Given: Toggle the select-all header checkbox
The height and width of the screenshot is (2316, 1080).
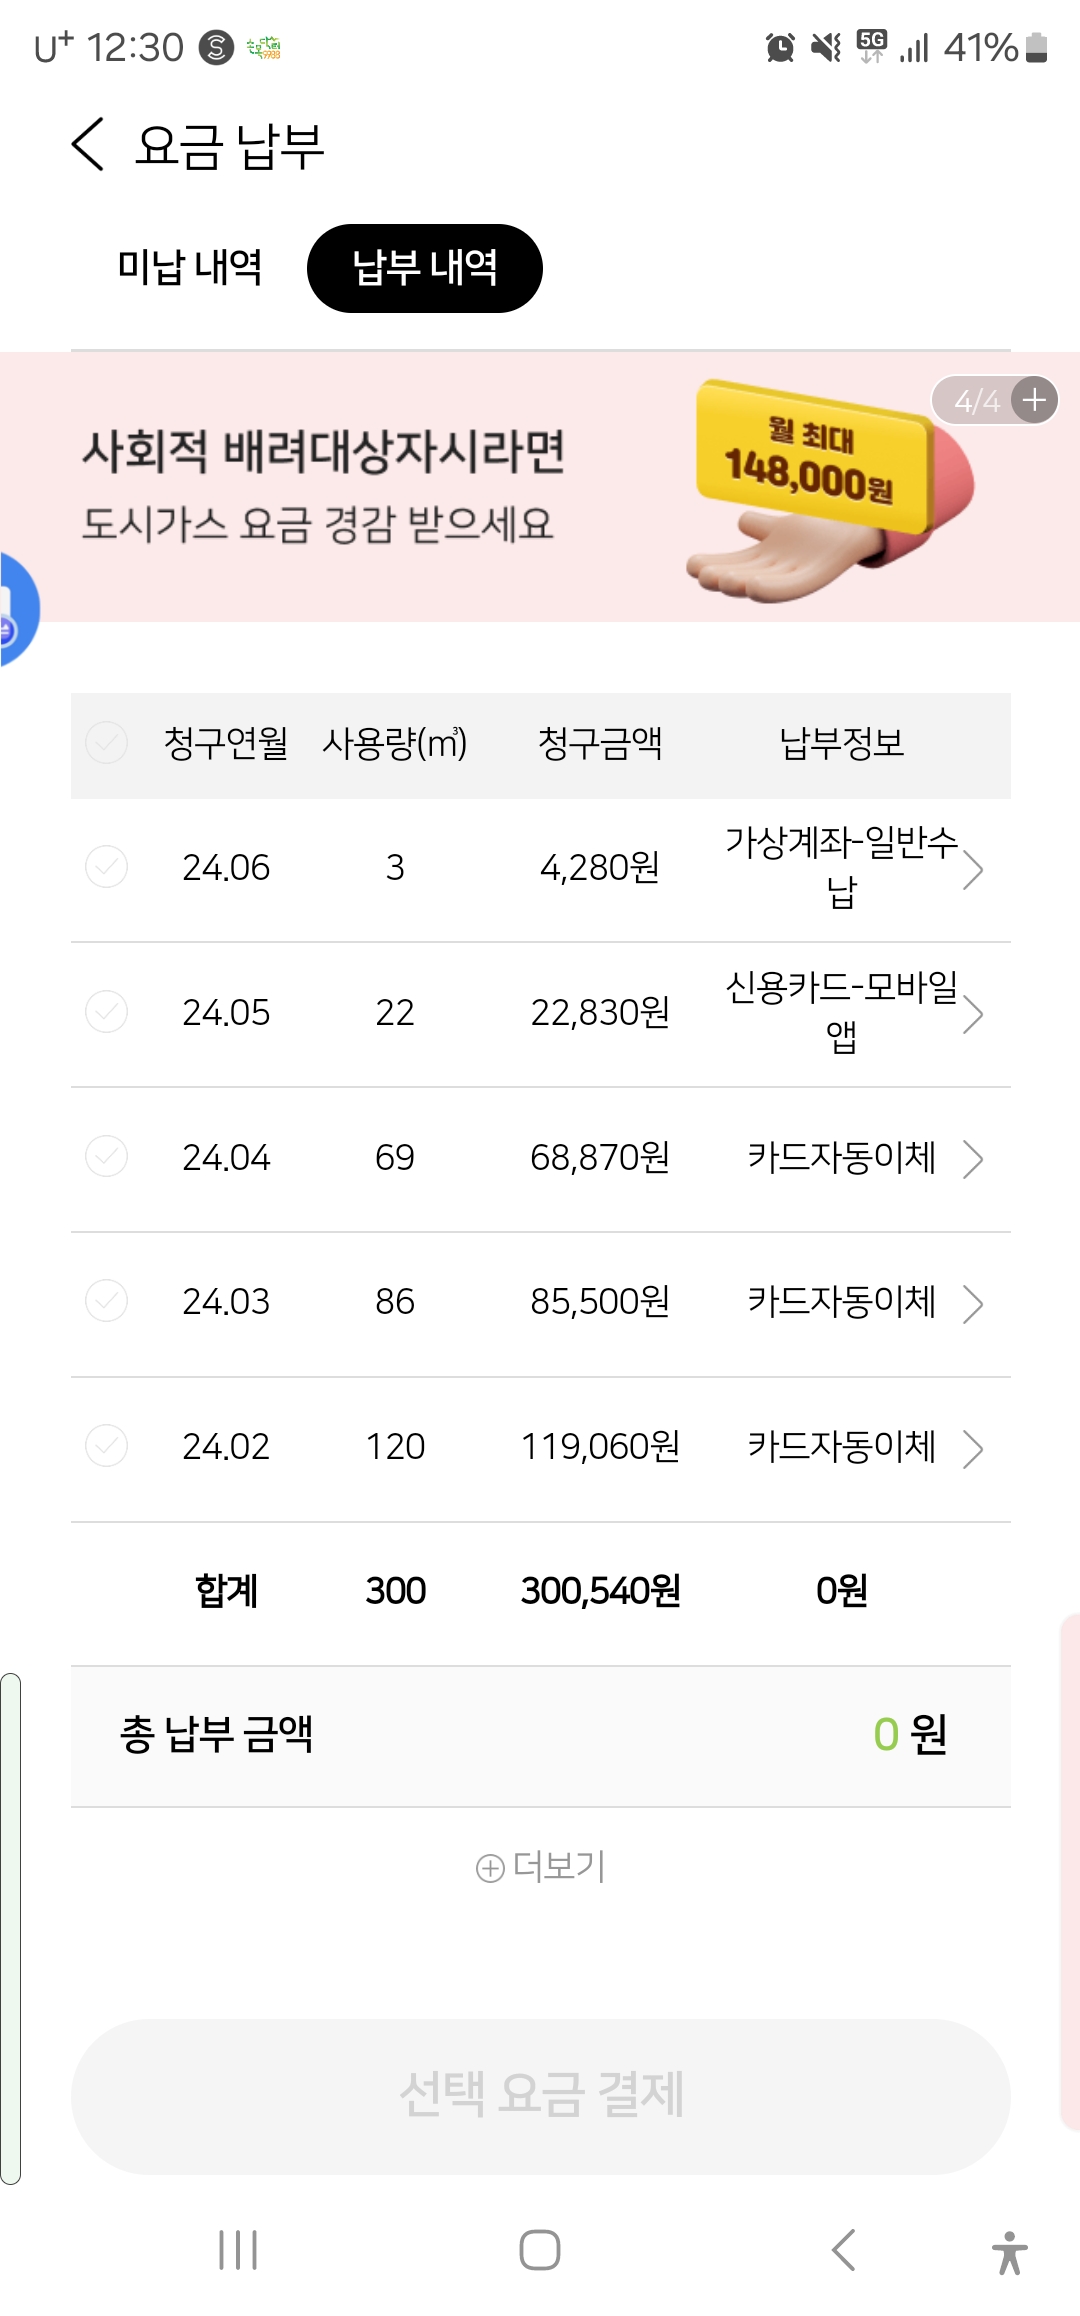Looking at the screenshot, I should pos(106,743).
